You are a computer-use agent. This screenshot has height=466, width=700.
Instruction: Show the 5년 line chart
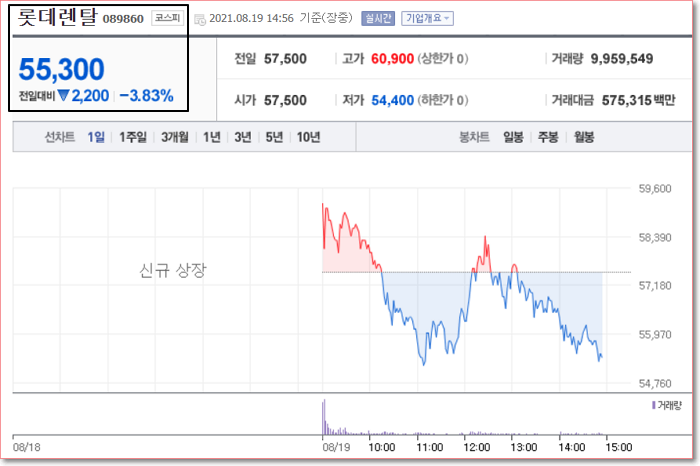click(x=274, y=137)
